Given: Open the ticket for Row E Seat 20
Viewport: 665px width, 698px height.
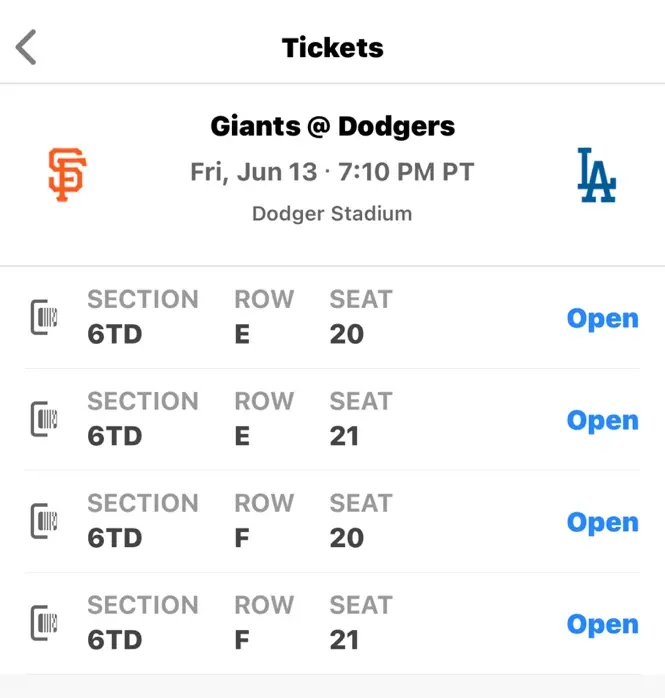Looking at the screenshot, I should click(603, 319).
